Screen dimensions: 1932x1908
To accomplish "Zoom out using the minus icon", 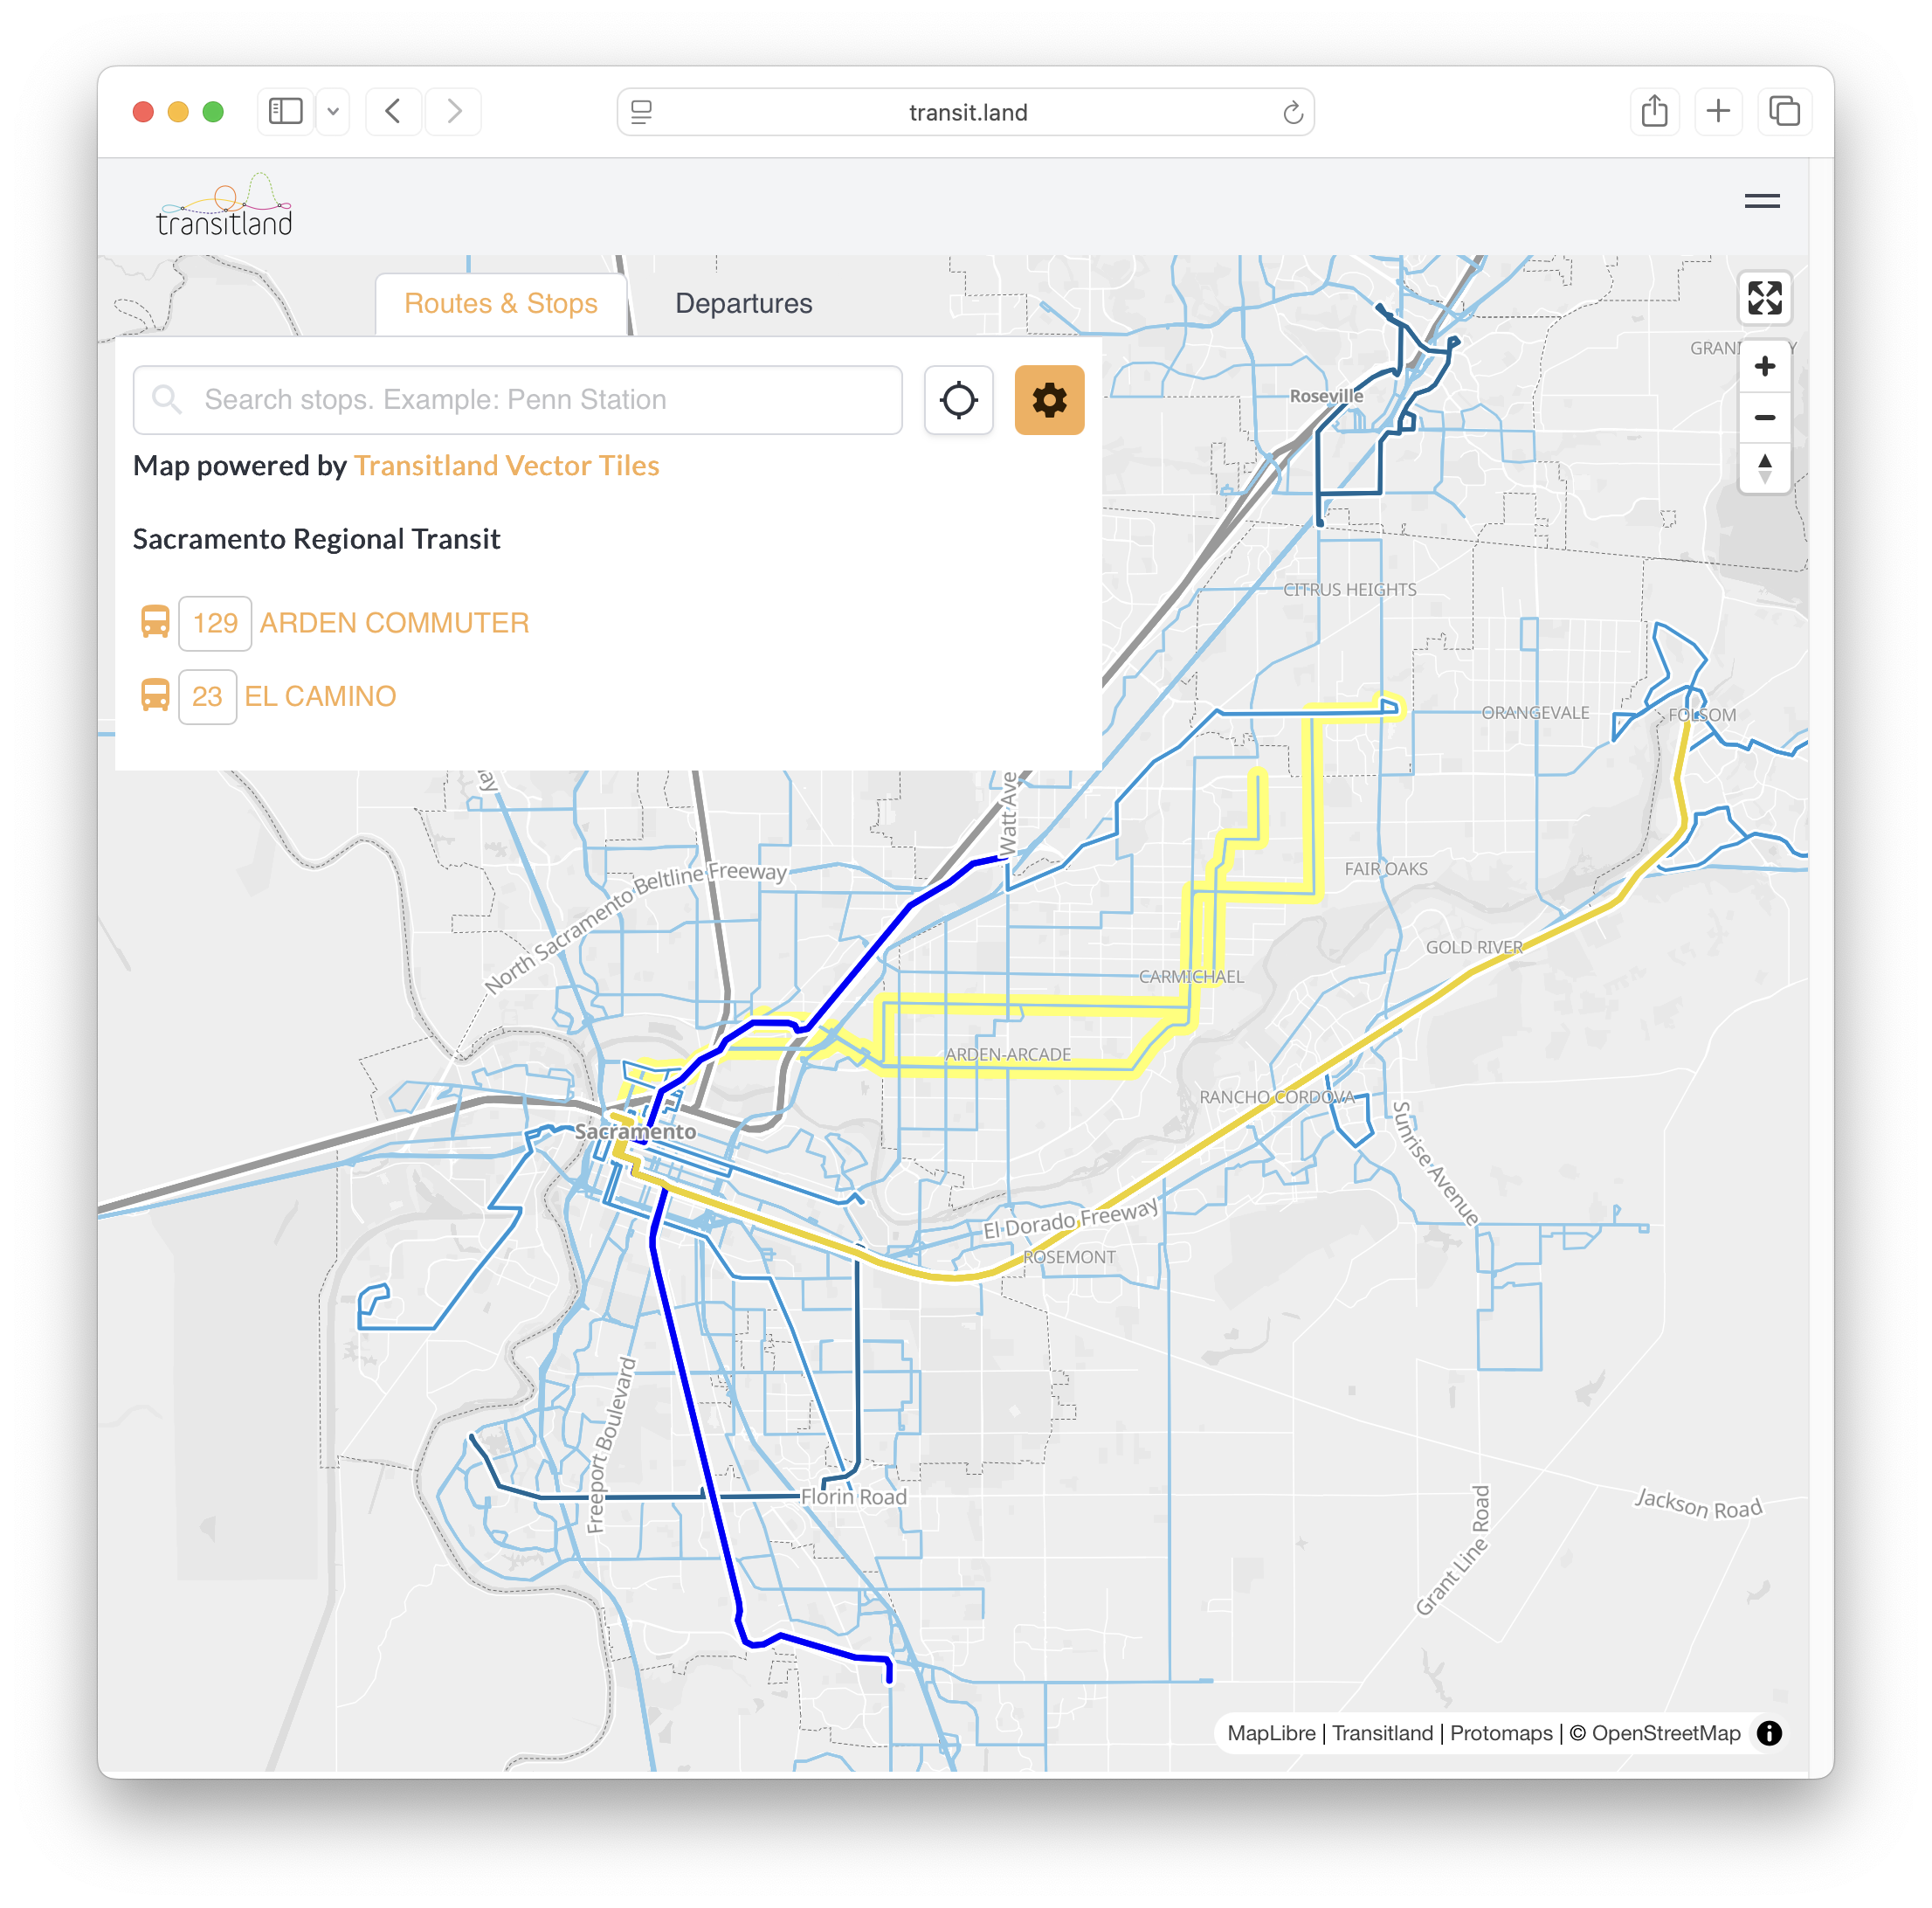I will pyautogui.click(x=1765, y=417).
